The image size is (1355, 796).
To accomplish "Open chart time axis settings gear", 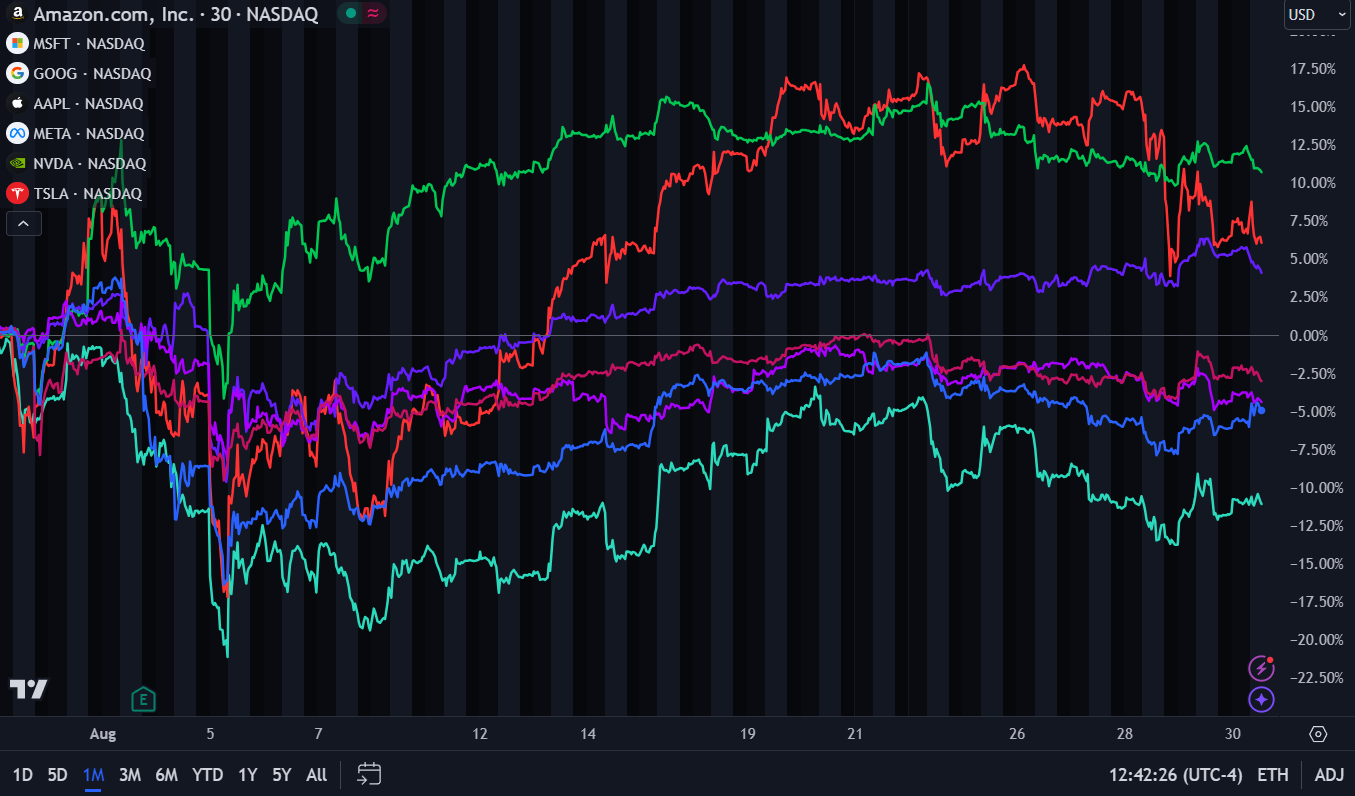I will click(1318, 734).
